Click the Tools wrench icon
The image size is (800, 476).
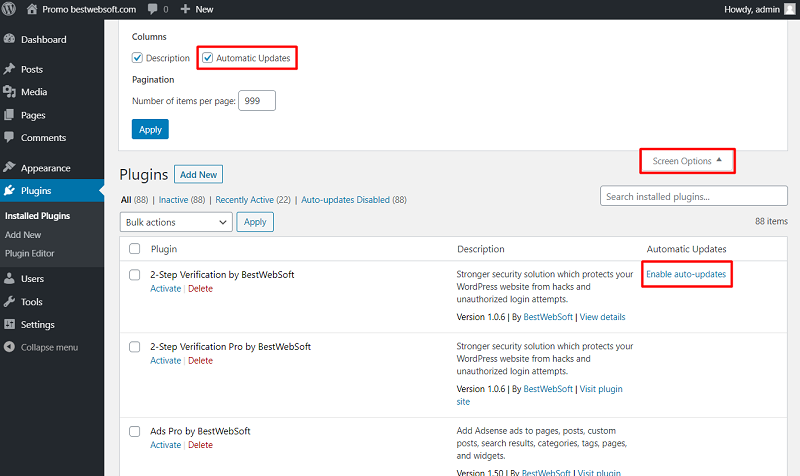[9, 302]
